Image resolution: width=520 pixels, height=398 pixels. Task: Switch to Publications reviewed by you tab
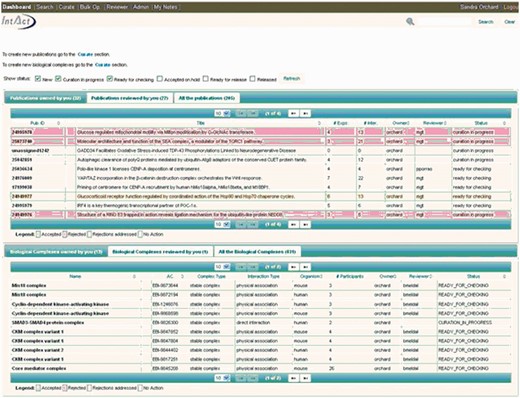pos(130,98)
